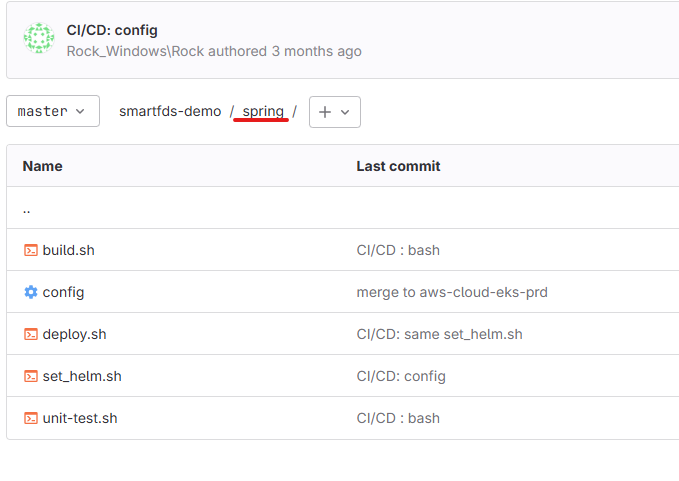The image size is (679, 481).
Task: Expand the plus add-file dropdown
Action: (x=334, y=112)
